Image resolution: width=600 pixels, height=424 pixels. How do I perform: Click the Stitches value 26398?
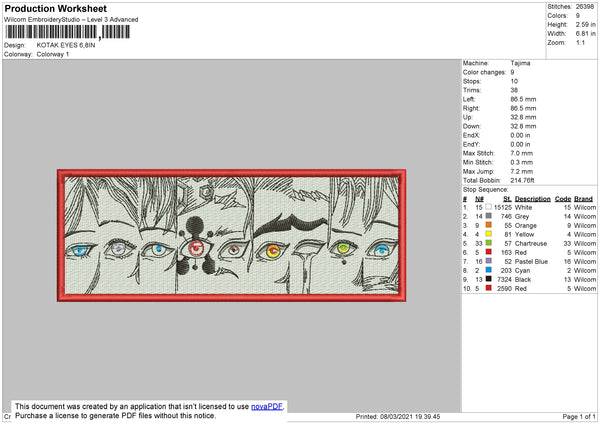pyautogui.click(x=585, y=7)
